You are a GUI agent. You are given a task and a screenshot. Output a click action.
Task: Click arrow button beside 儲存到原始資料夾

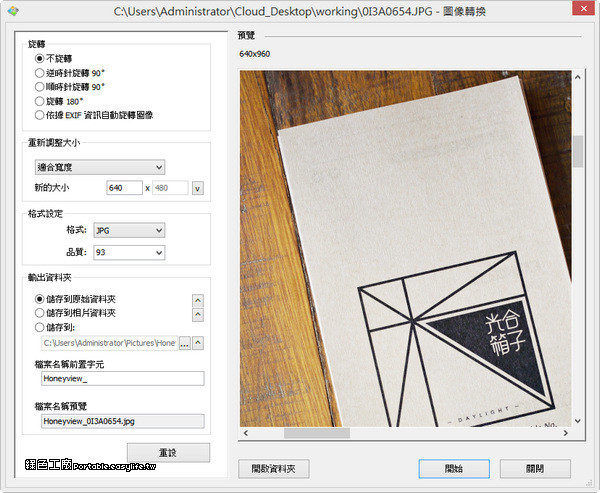coord(198,300)
